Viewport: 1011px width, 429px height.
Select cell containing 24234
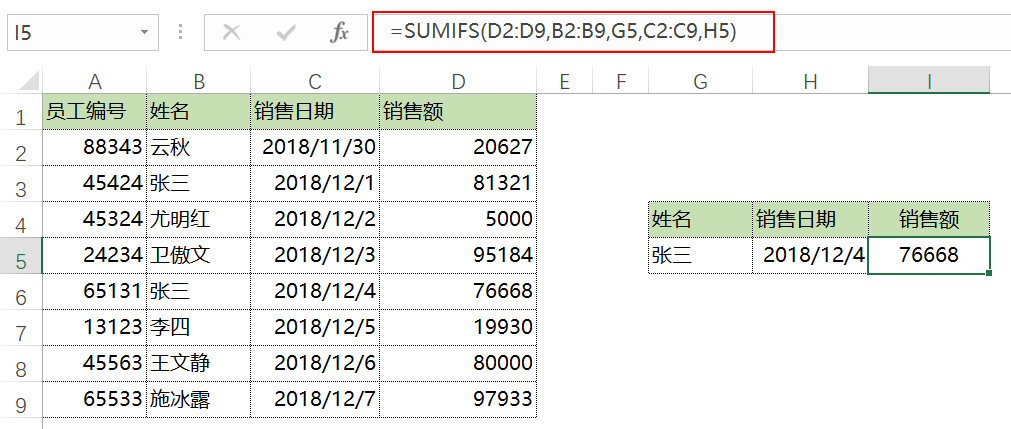point(95,256)
